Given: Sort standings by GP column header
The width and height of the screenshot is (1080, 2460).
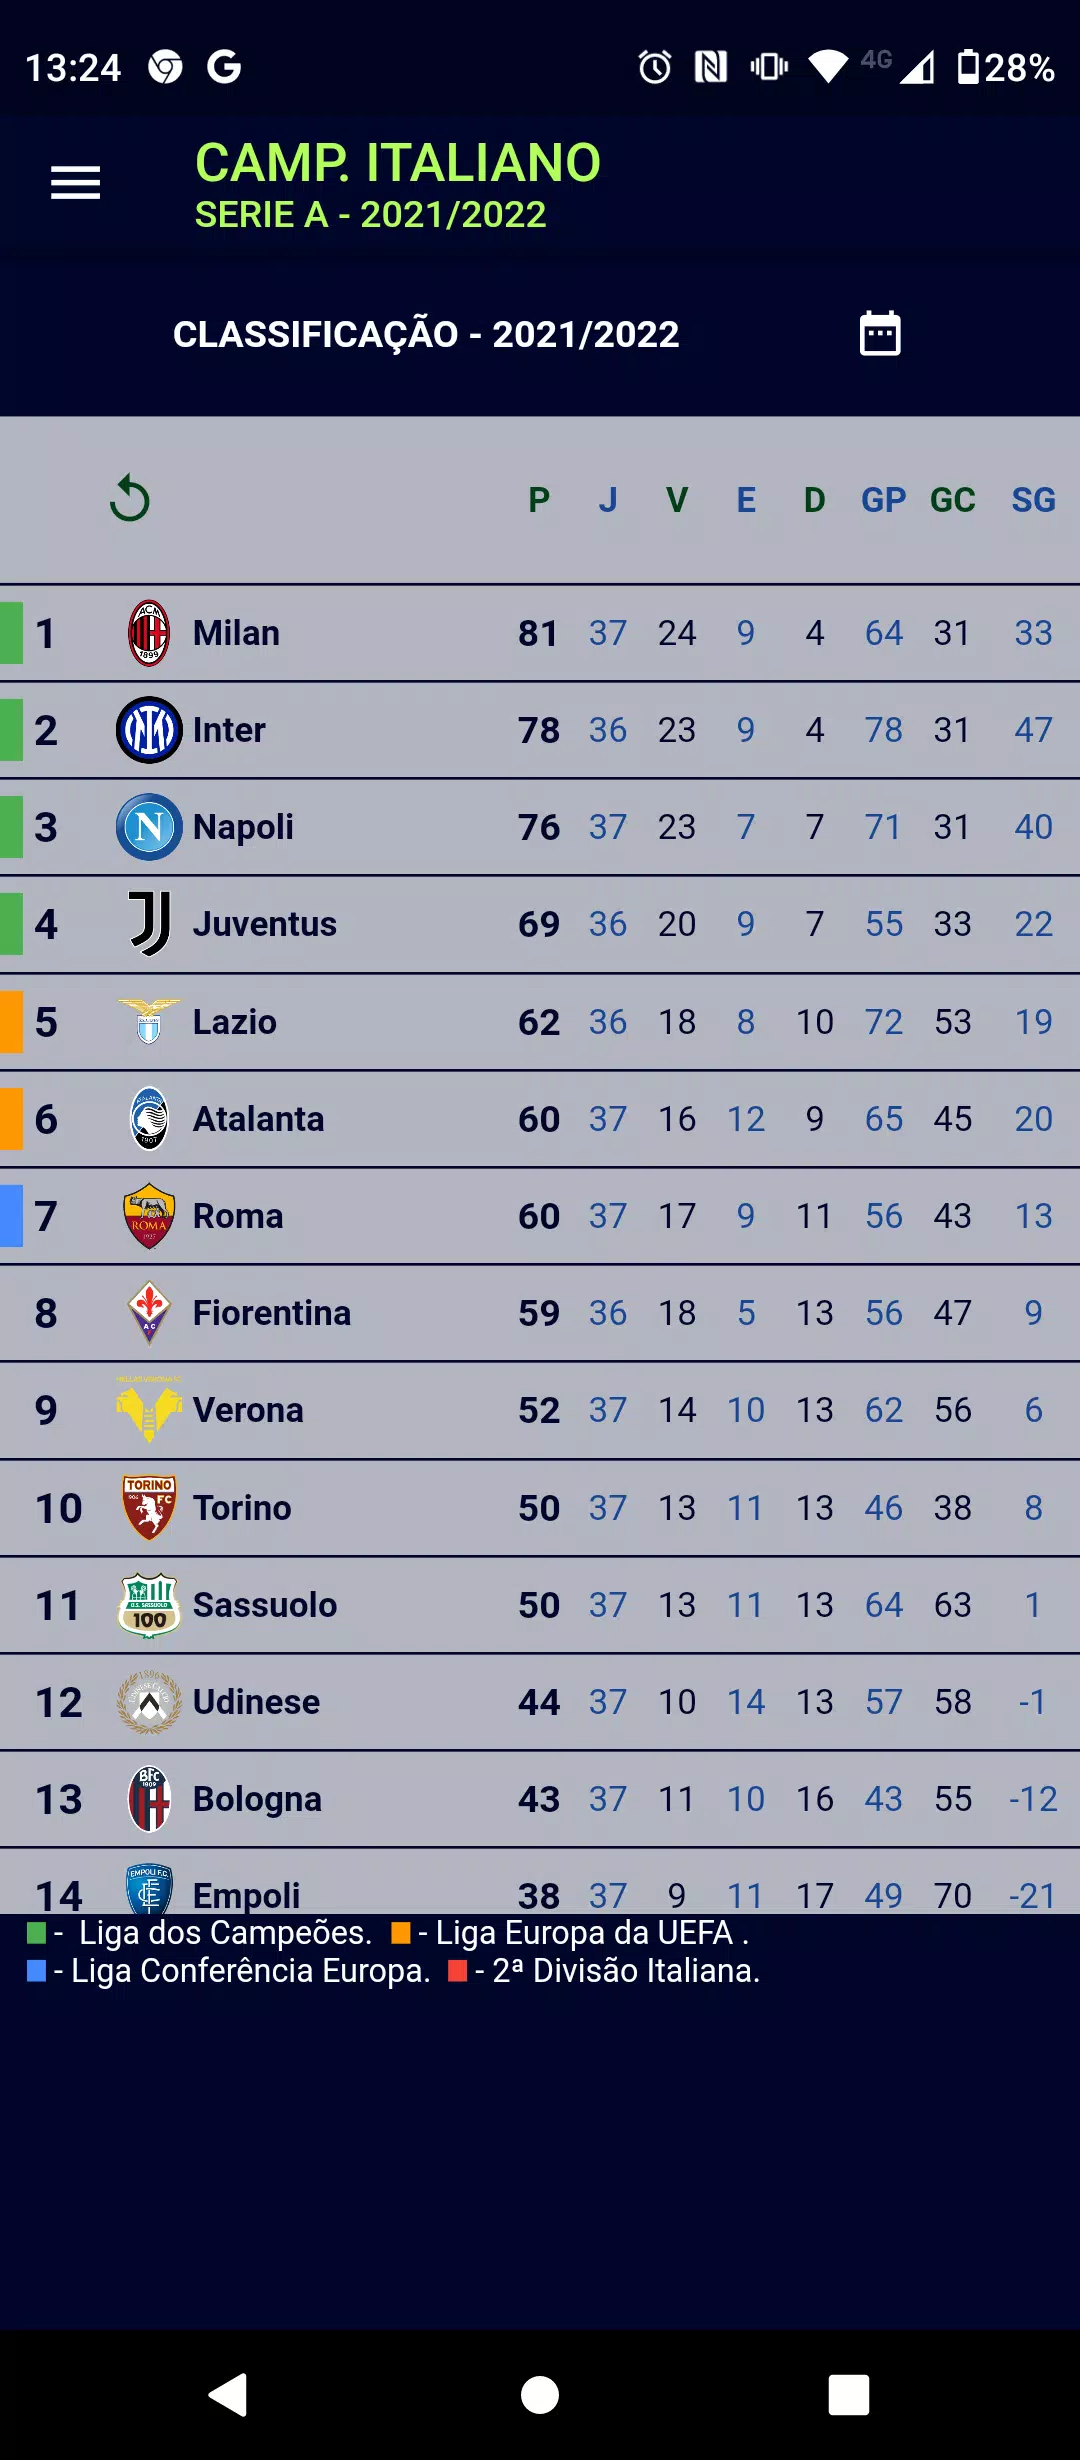Looking at the screenshot, I should coord(884,500).
